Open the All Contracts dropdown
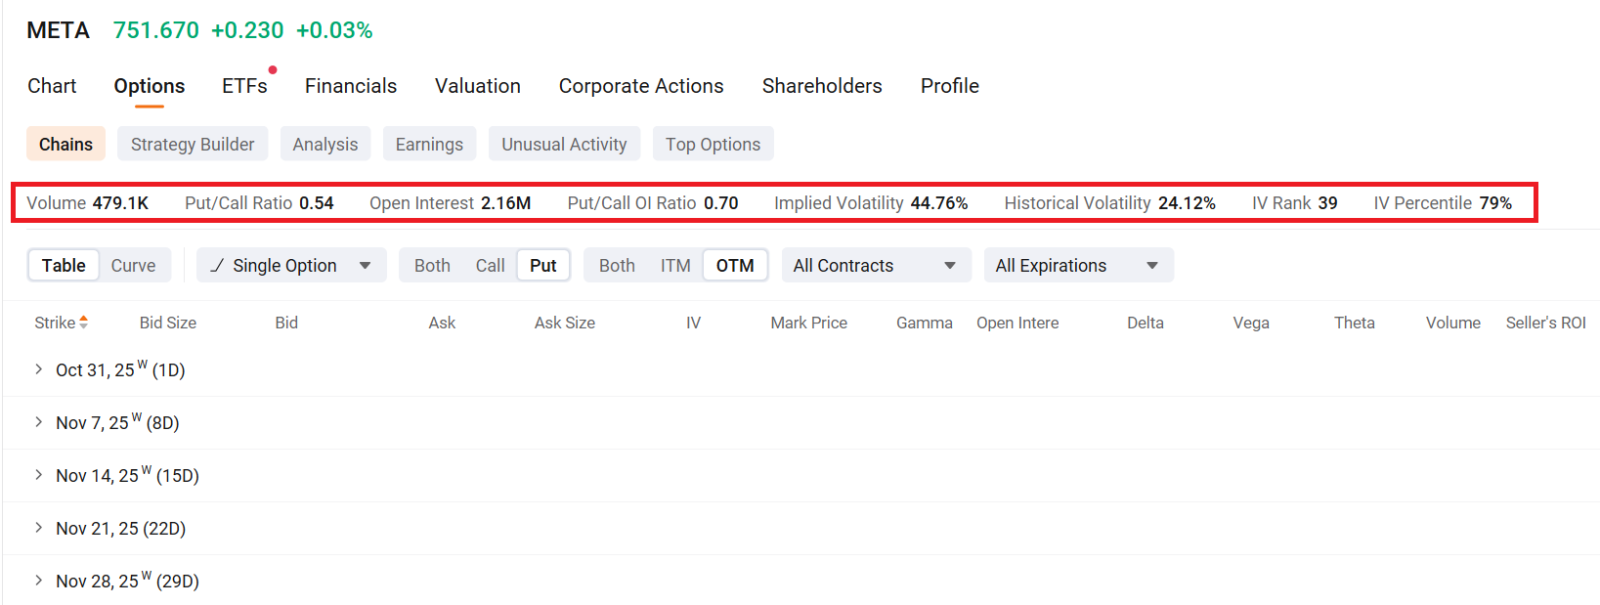The width and height of the screenshot is (1600, 605). coord(876,265)
